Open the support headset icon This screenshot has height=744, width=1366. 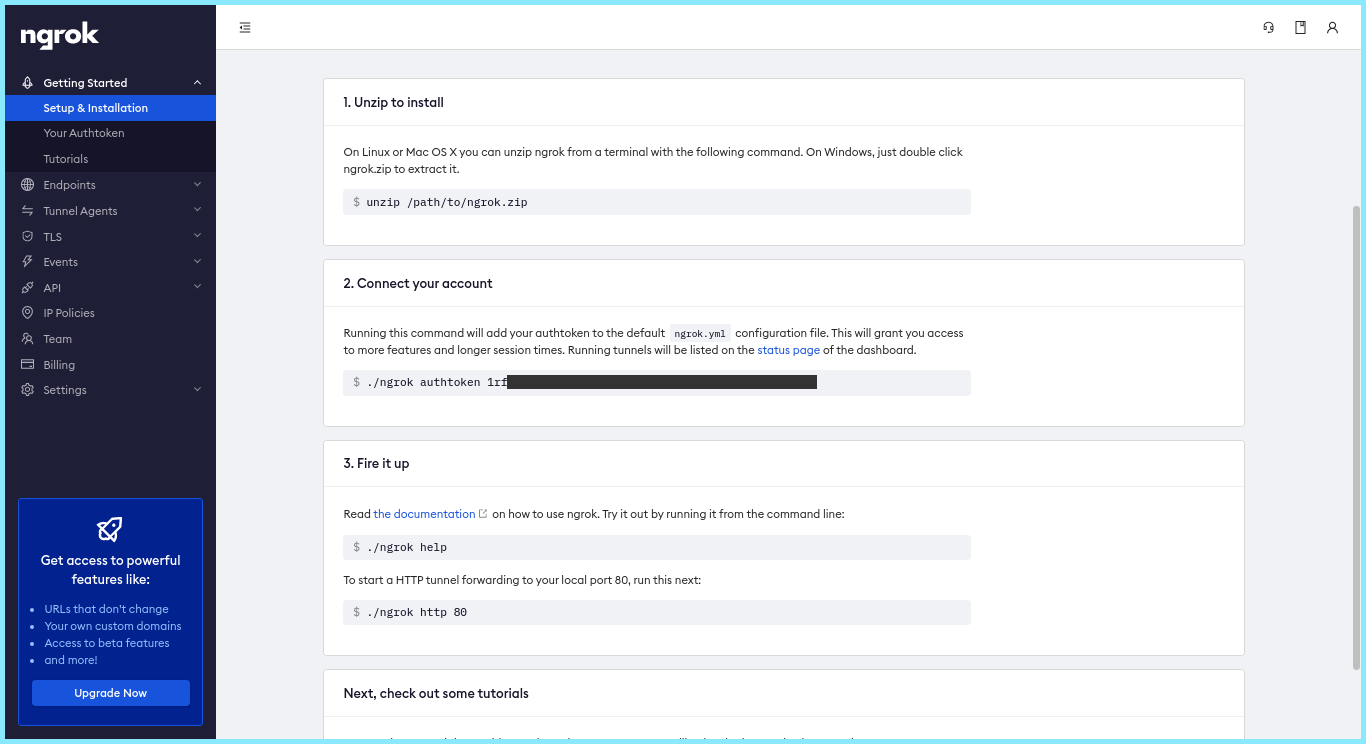1269,28
